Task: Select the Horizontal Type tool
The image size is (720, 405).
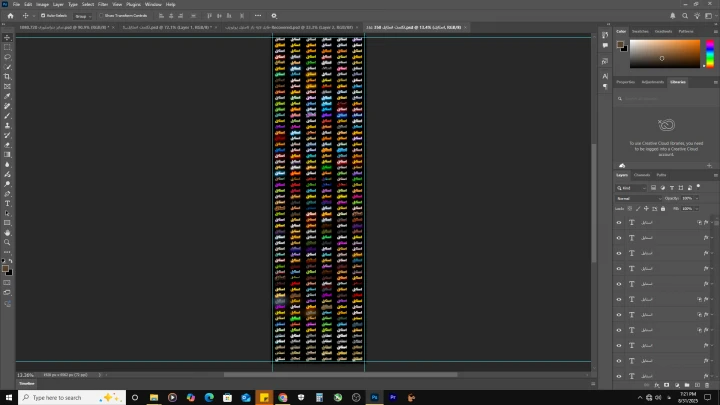Action: pyautogui.click(x=7, y=203)
